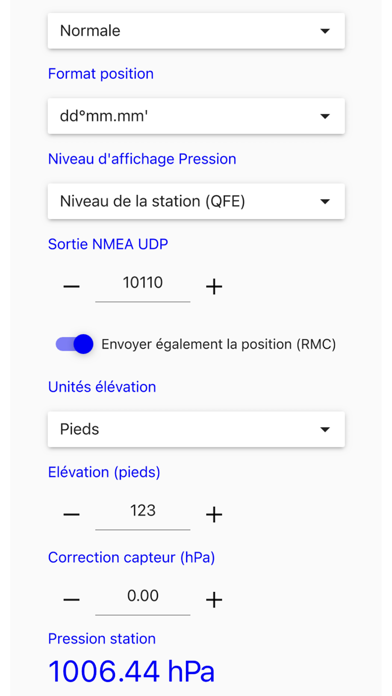Focus the UDP port field showing 10110

click(x=143, y=286)
